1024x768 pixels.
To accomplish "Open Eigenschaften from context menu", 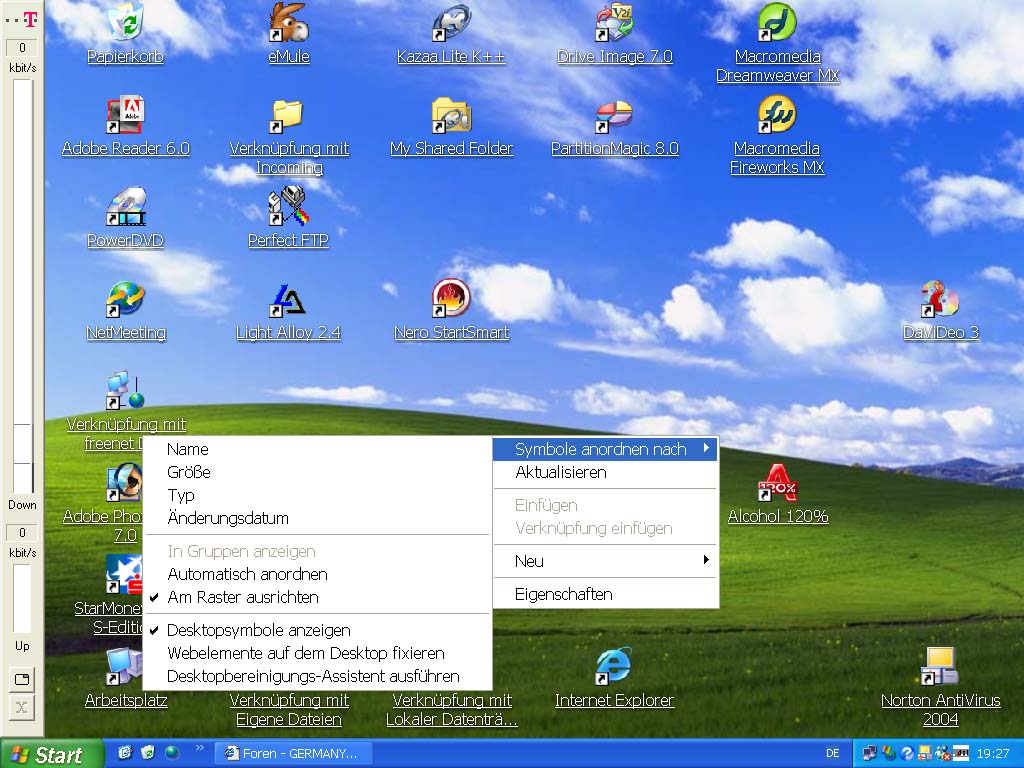I will coord(605,594).
